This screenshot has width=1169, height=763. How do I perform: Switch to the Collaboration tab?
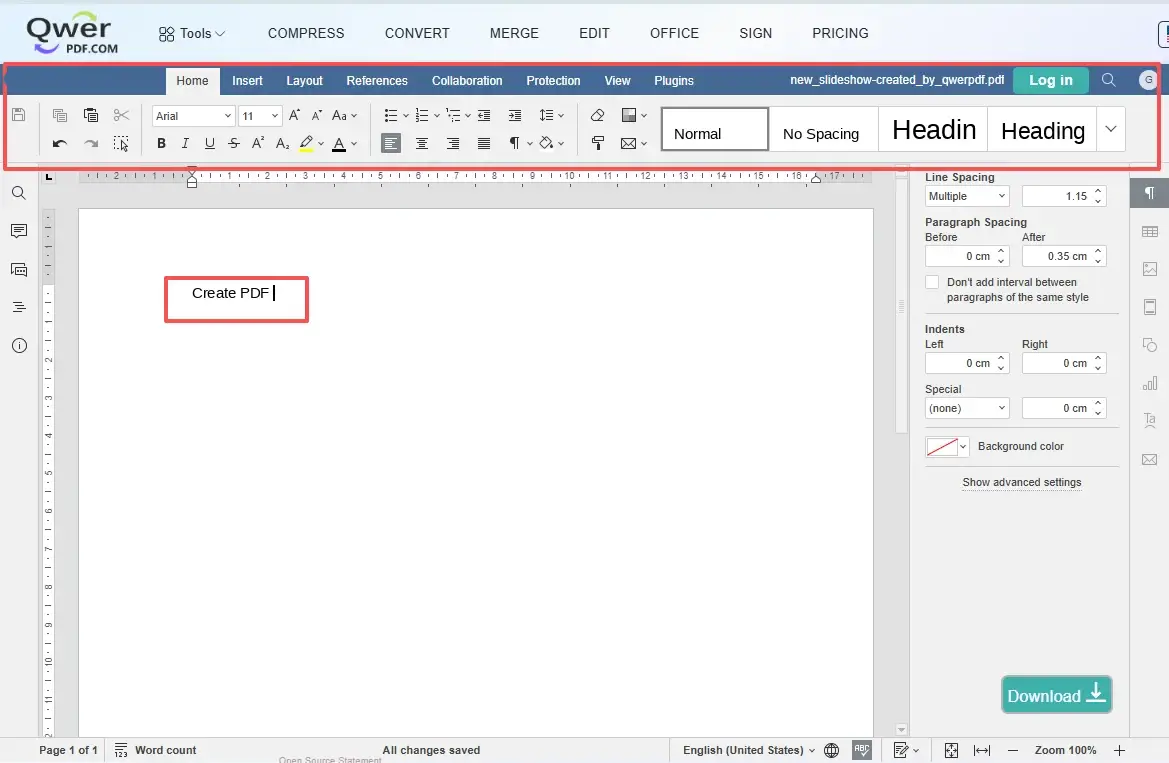(467, 81)
